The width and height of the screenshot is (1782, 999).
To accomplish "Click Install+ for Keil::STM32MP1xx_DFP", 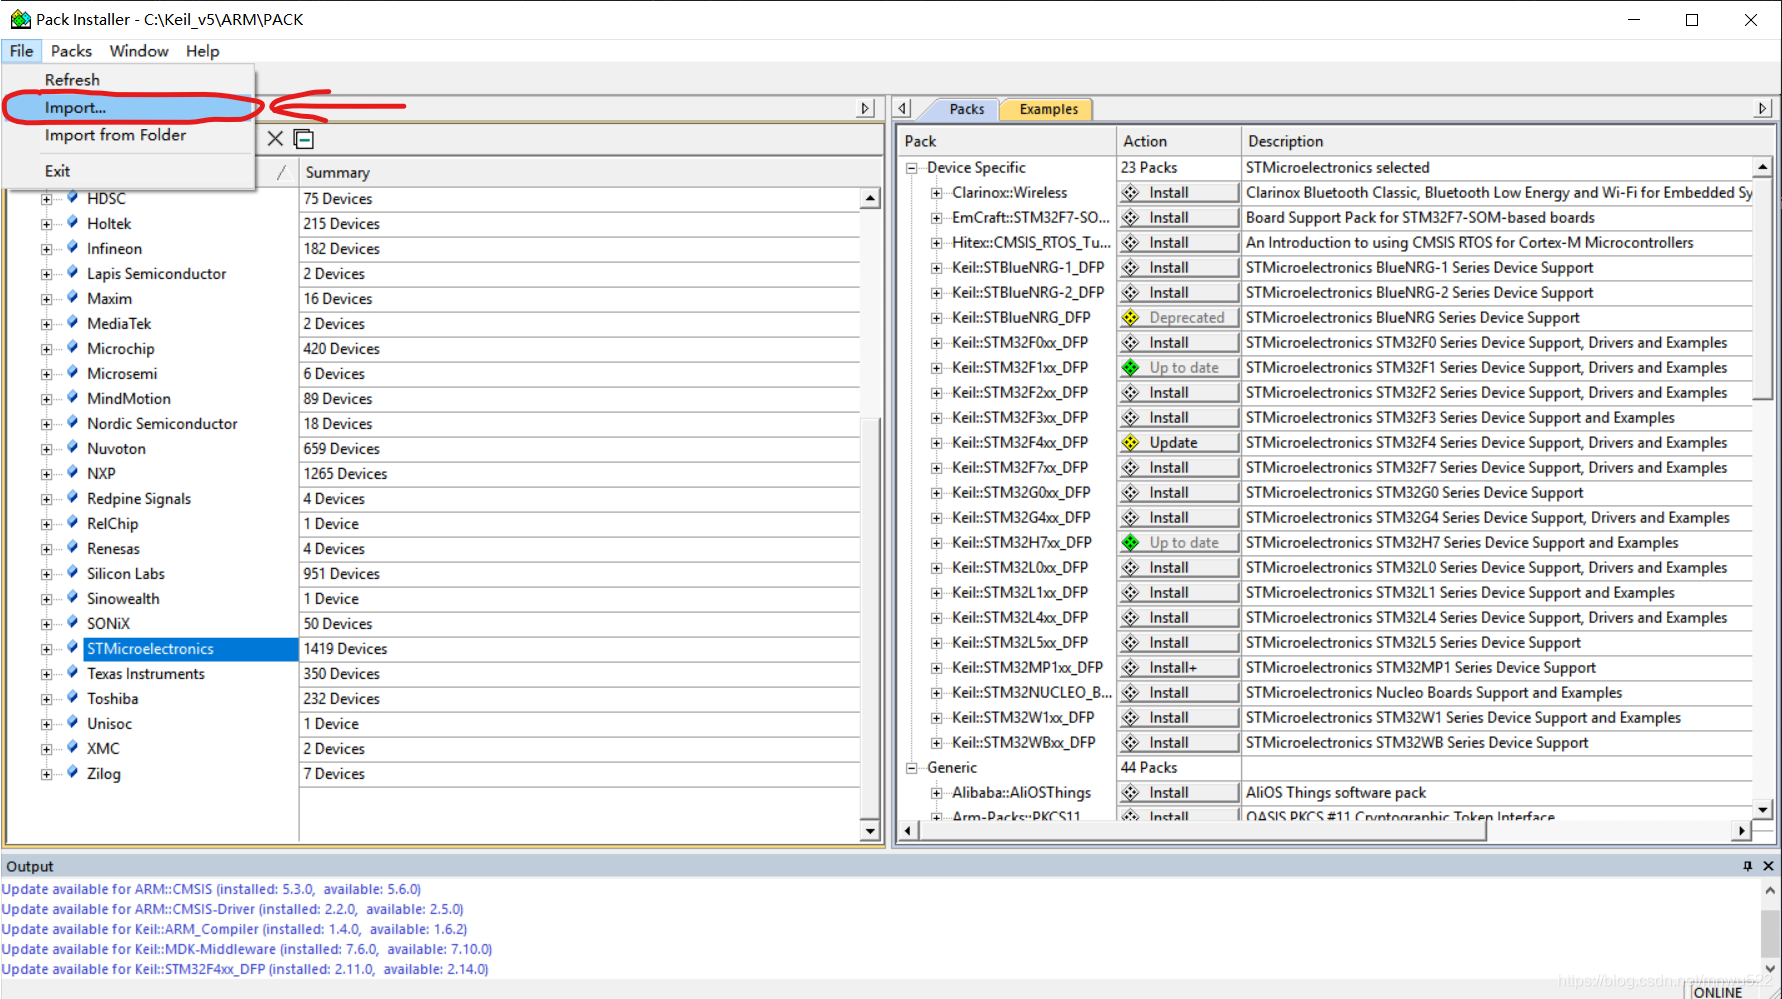I will 1178,668.
